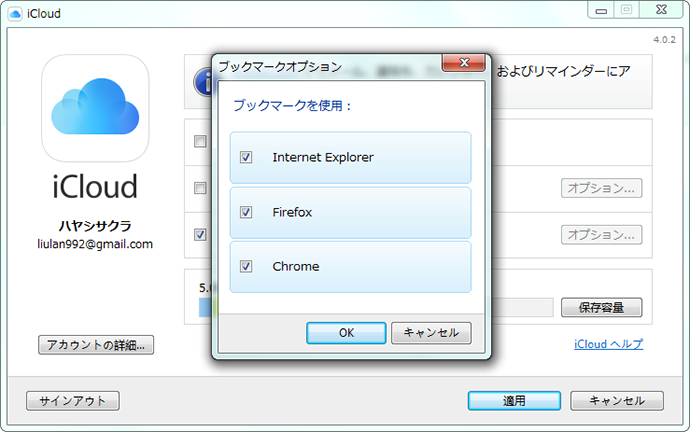This screenshot has height=432, width=690.
Task: Uncheck the Chrome bookmark checkbox
Action: (x=246, y=266)
